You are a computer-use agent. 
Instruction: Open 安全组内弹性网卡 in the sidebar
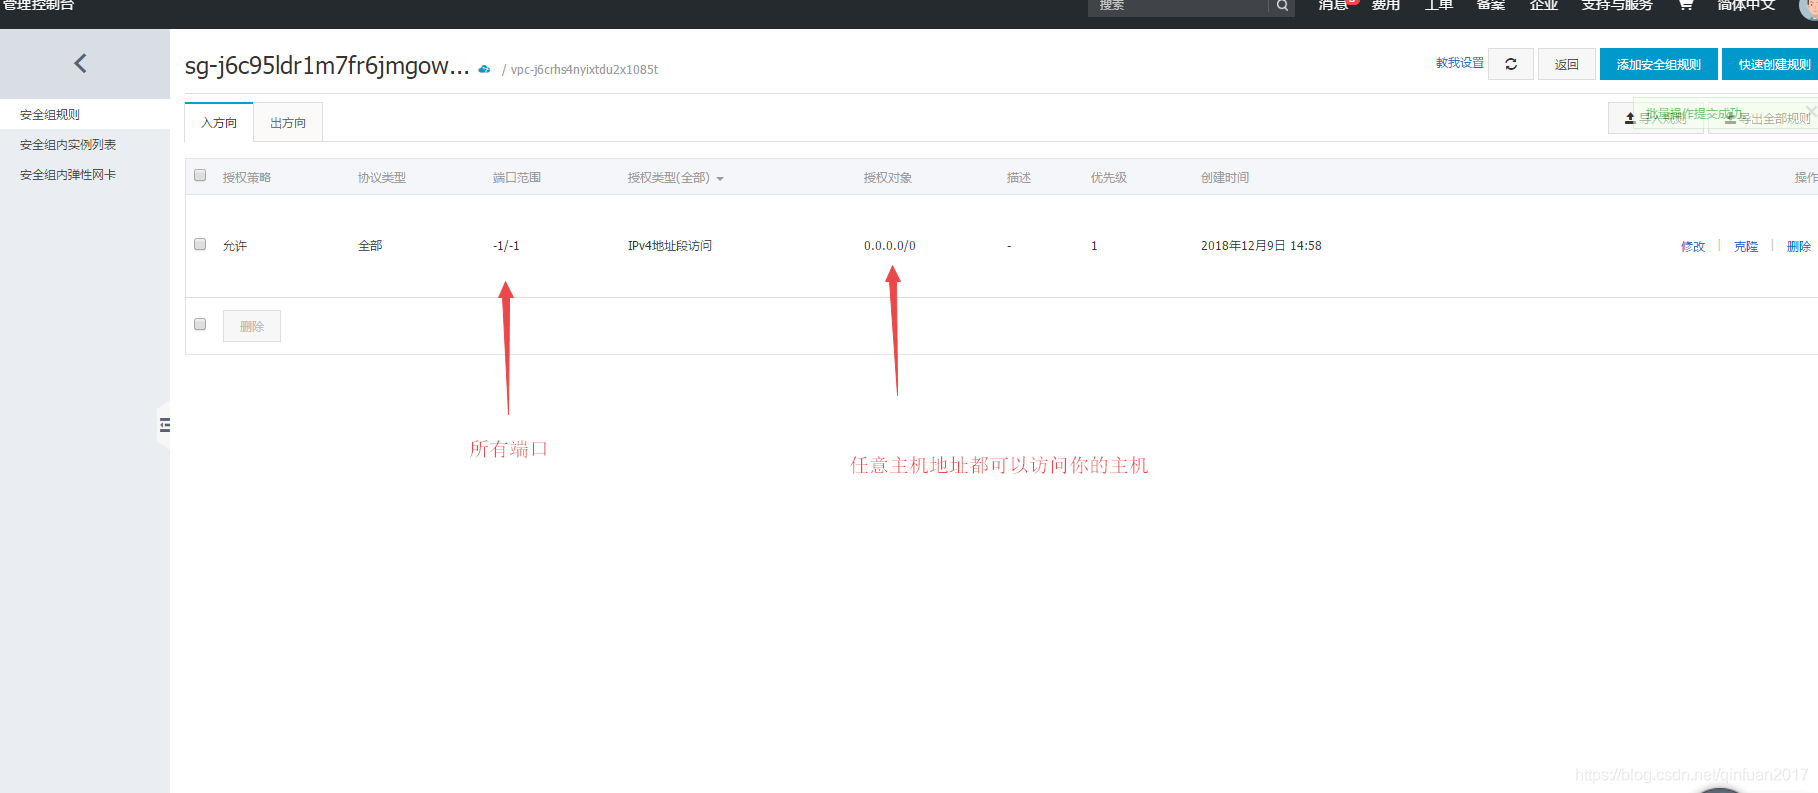[68, 175]
